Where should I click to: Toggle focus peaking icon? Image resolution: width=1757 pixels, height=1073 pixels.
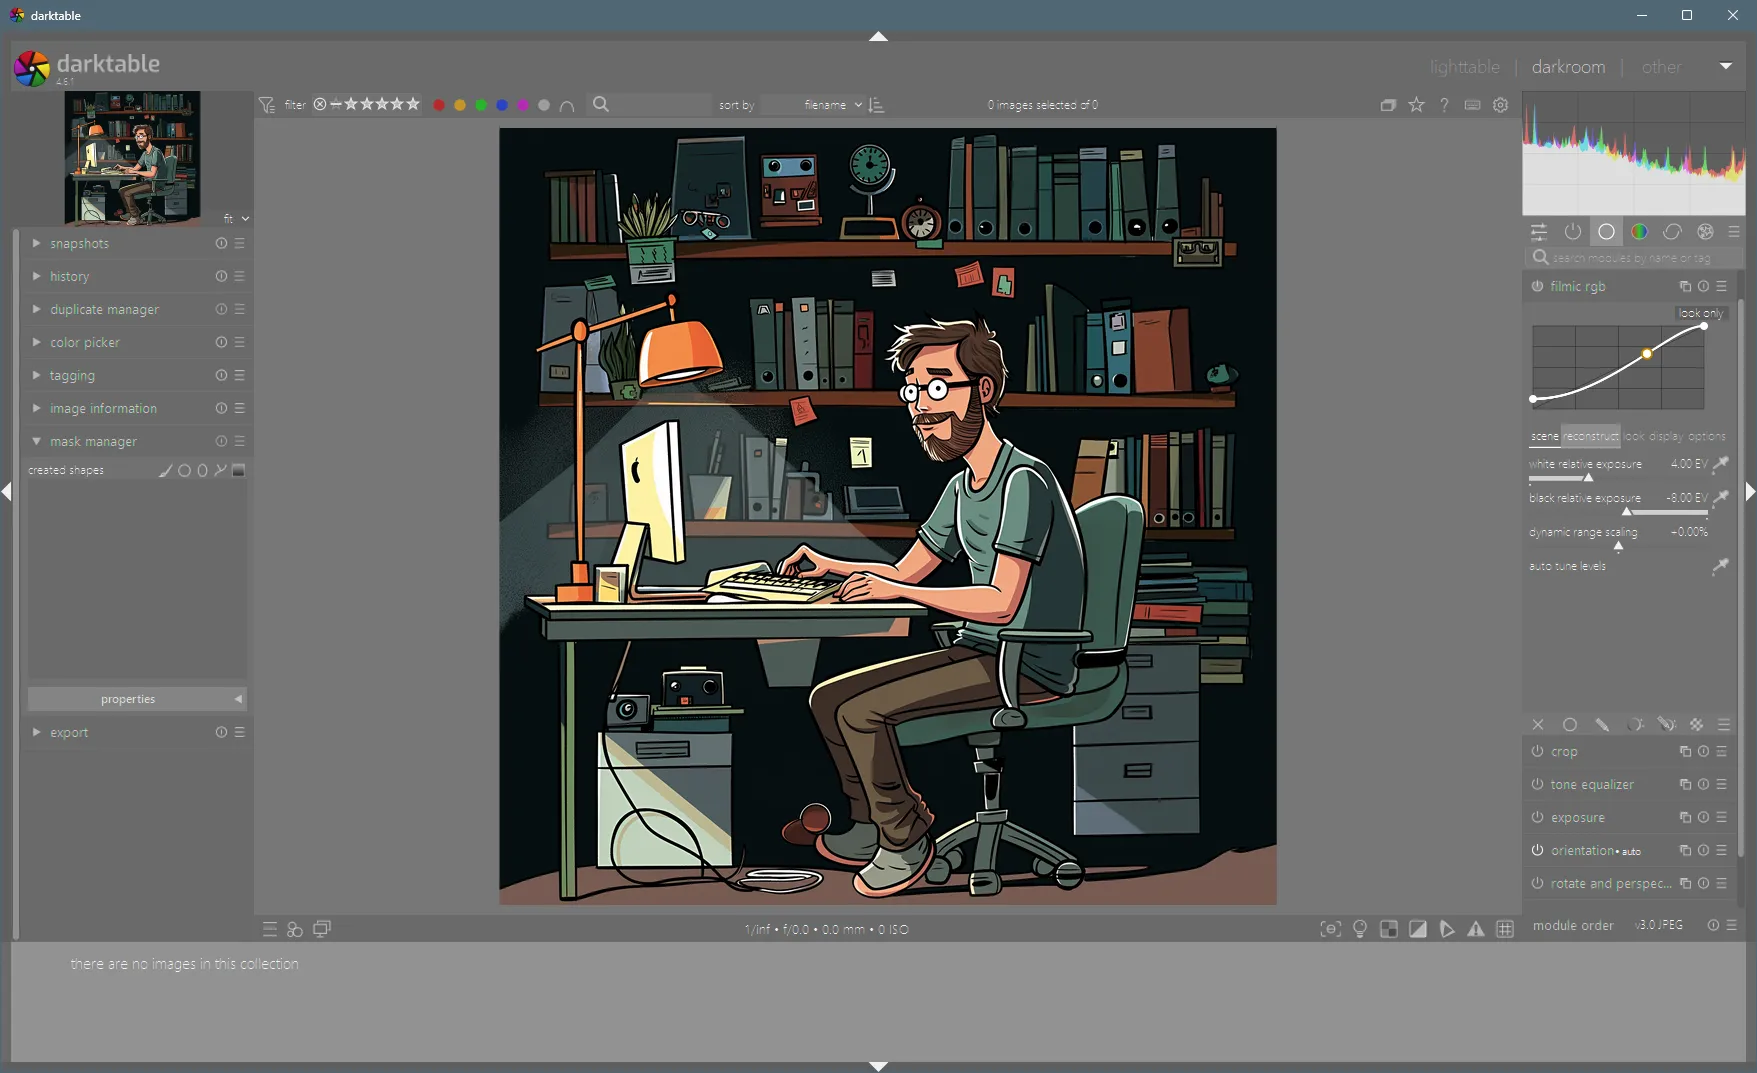click(x=1330, y=929)
